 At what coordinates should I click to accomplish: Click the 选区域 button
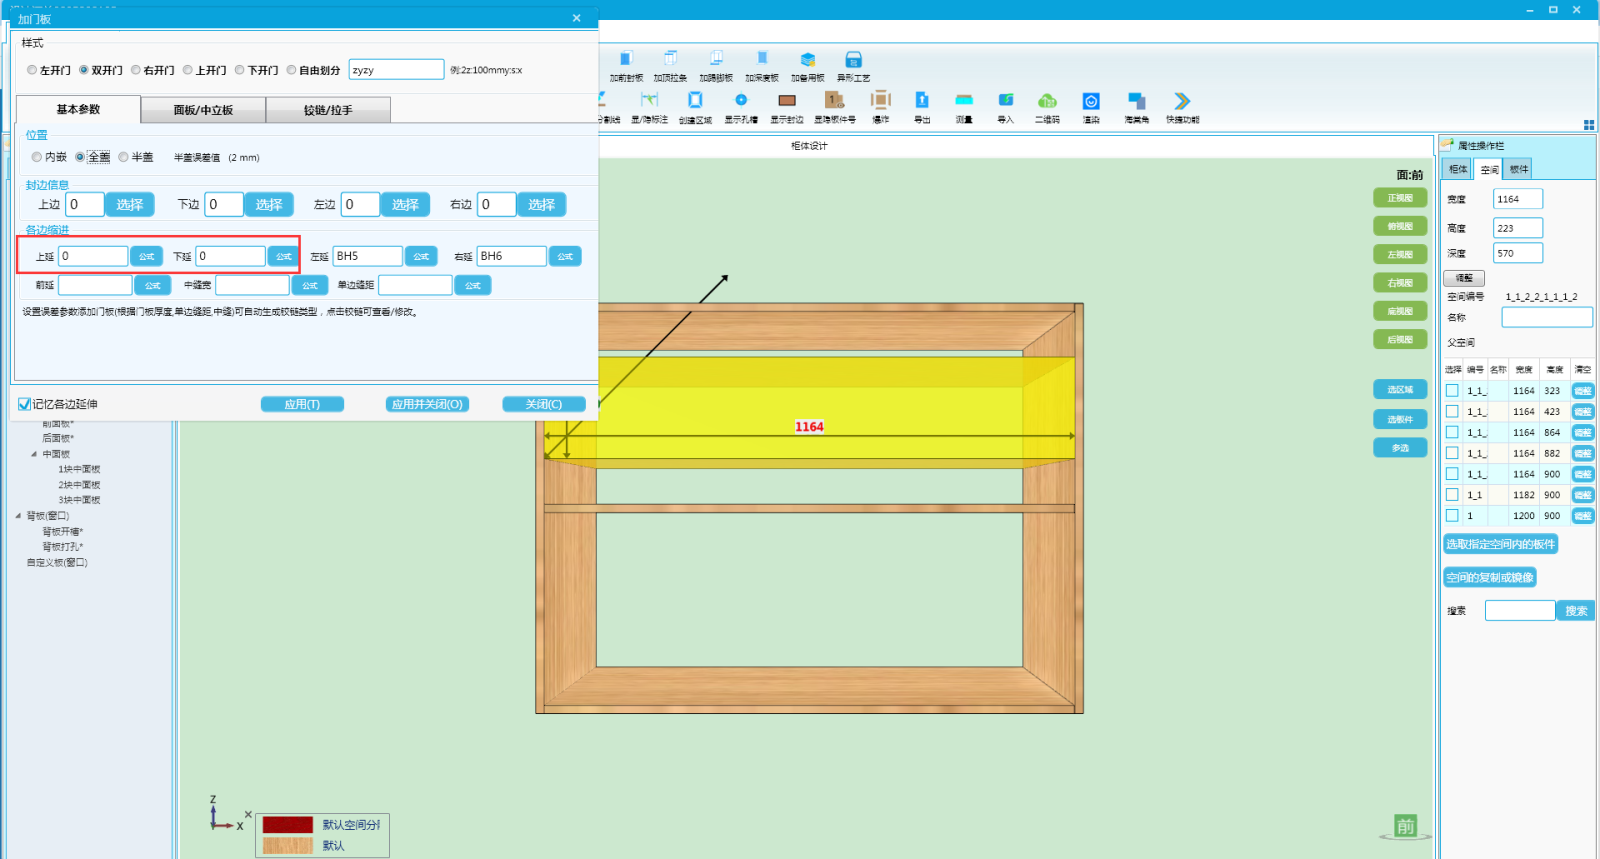coord(1400,390)
